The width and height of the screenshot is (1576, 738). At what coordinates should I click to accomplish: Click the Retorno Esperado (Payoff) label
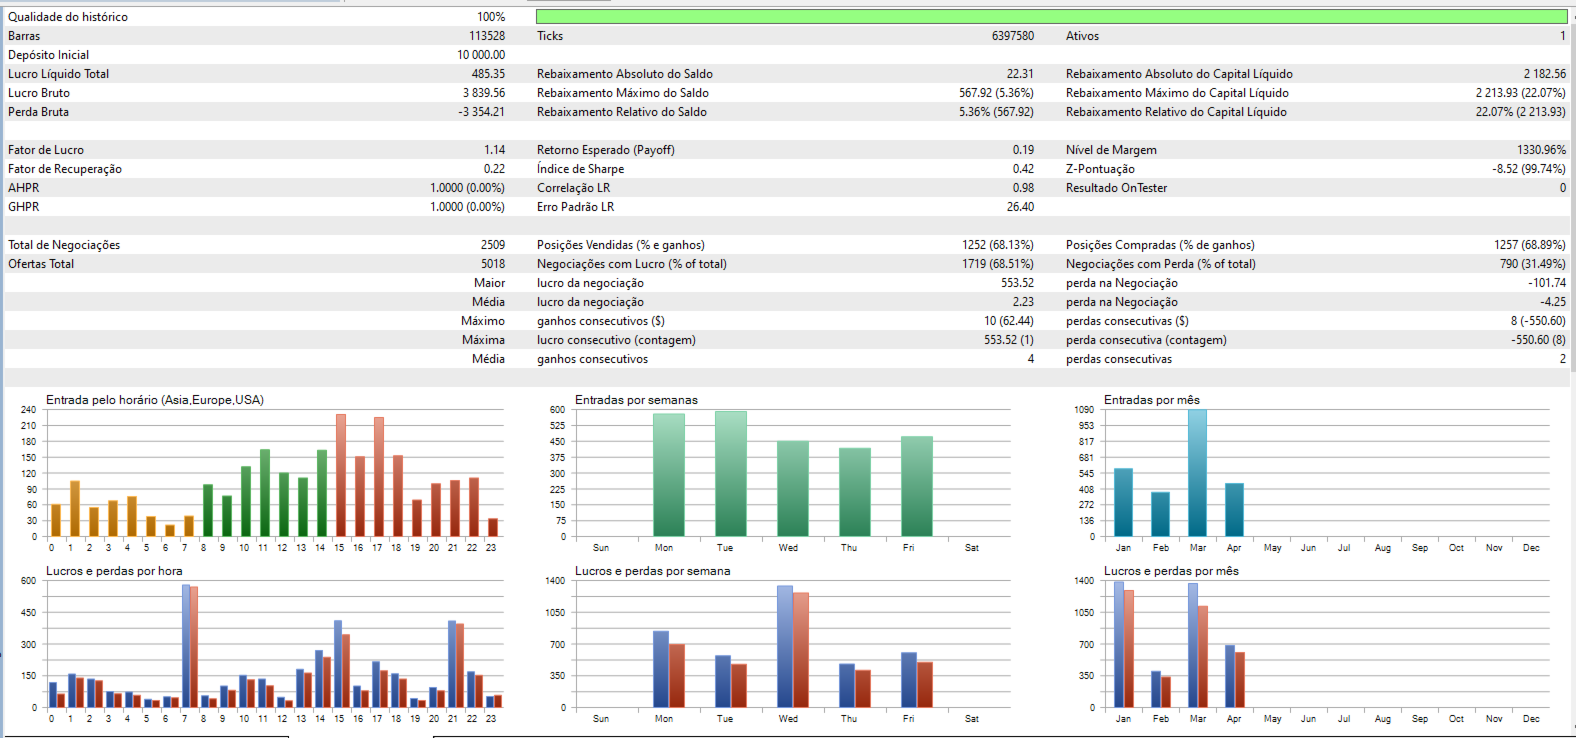(x=606, y=150)
